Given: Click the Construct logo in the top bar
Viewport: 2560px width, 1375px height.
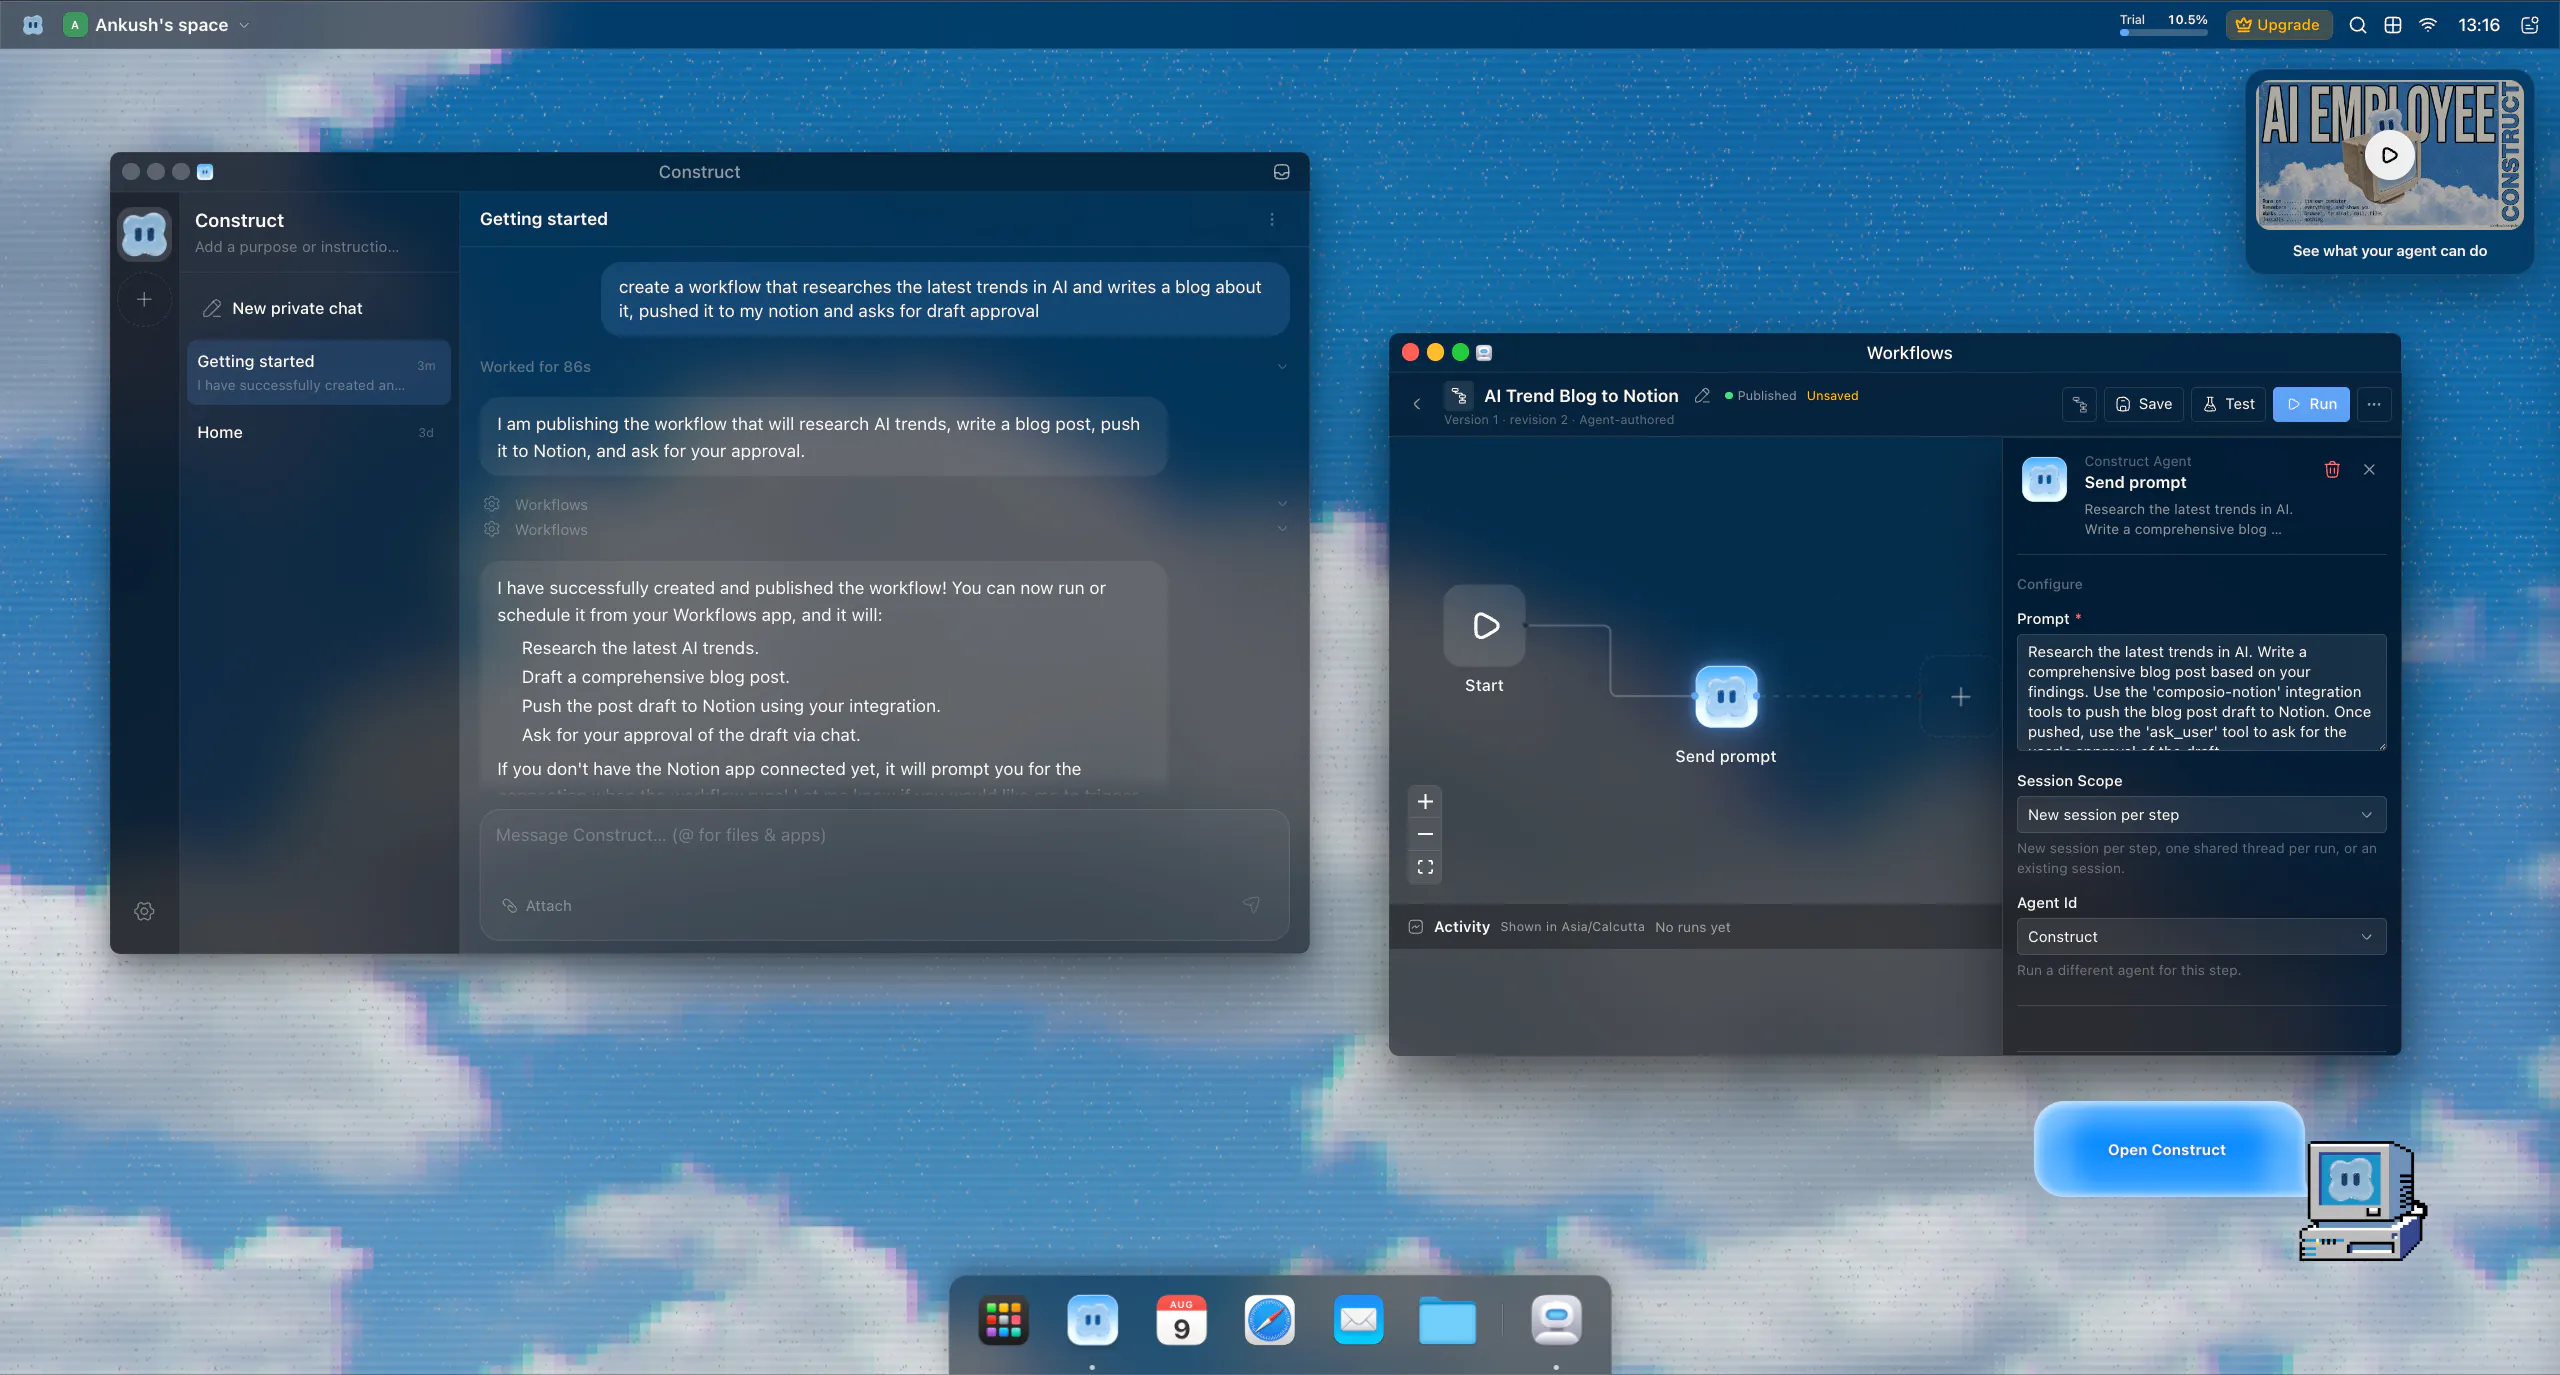Looking at the screenshot, I should (x=33, y=25).
